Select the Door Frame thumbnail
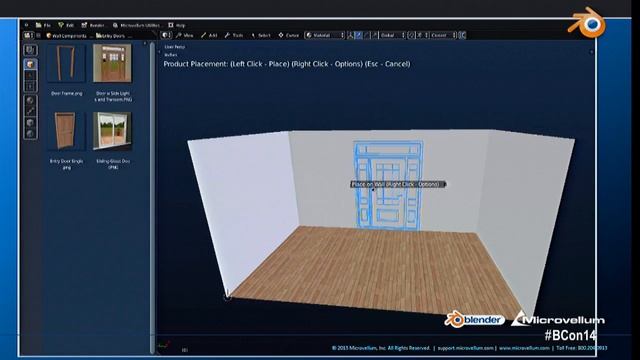640x360 pixels. [x=66, y=63]
